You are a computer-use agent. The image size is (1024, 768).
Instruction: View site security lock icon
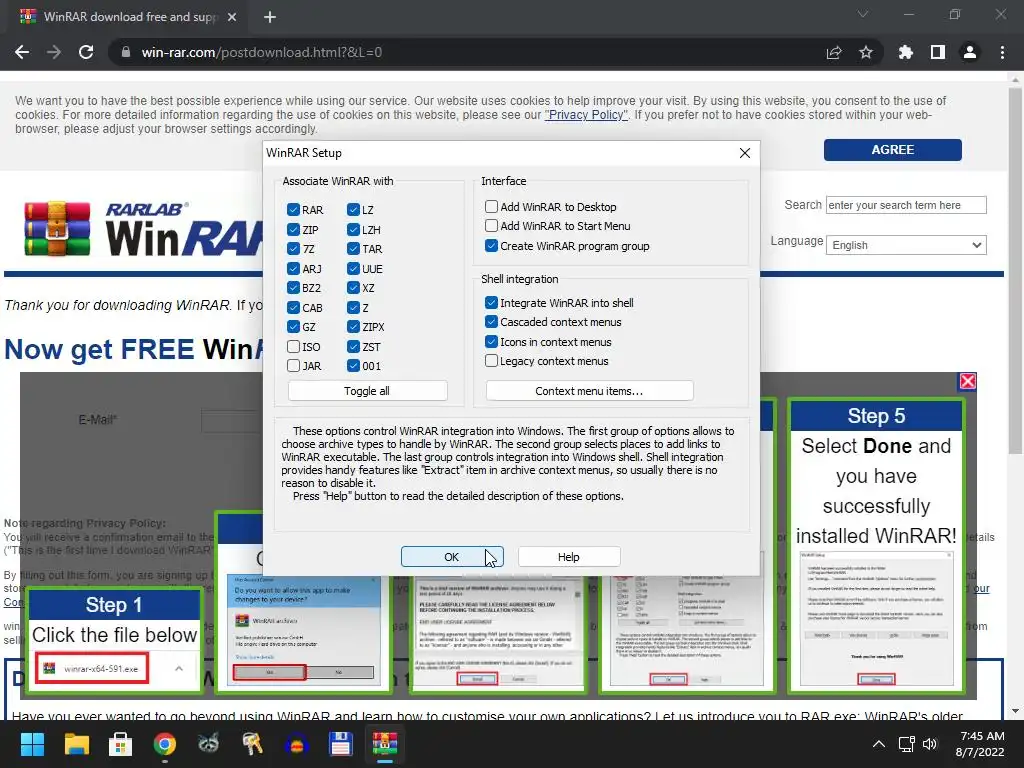click(x=126, y=52)
